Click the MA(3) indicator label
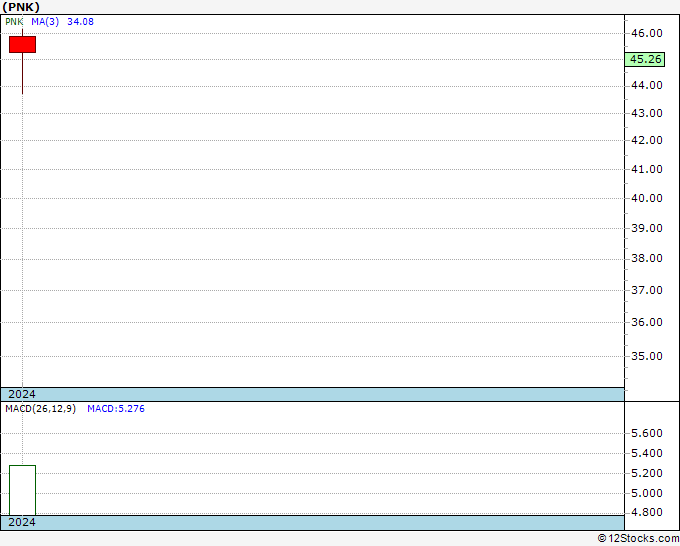 tap(45, 22)
